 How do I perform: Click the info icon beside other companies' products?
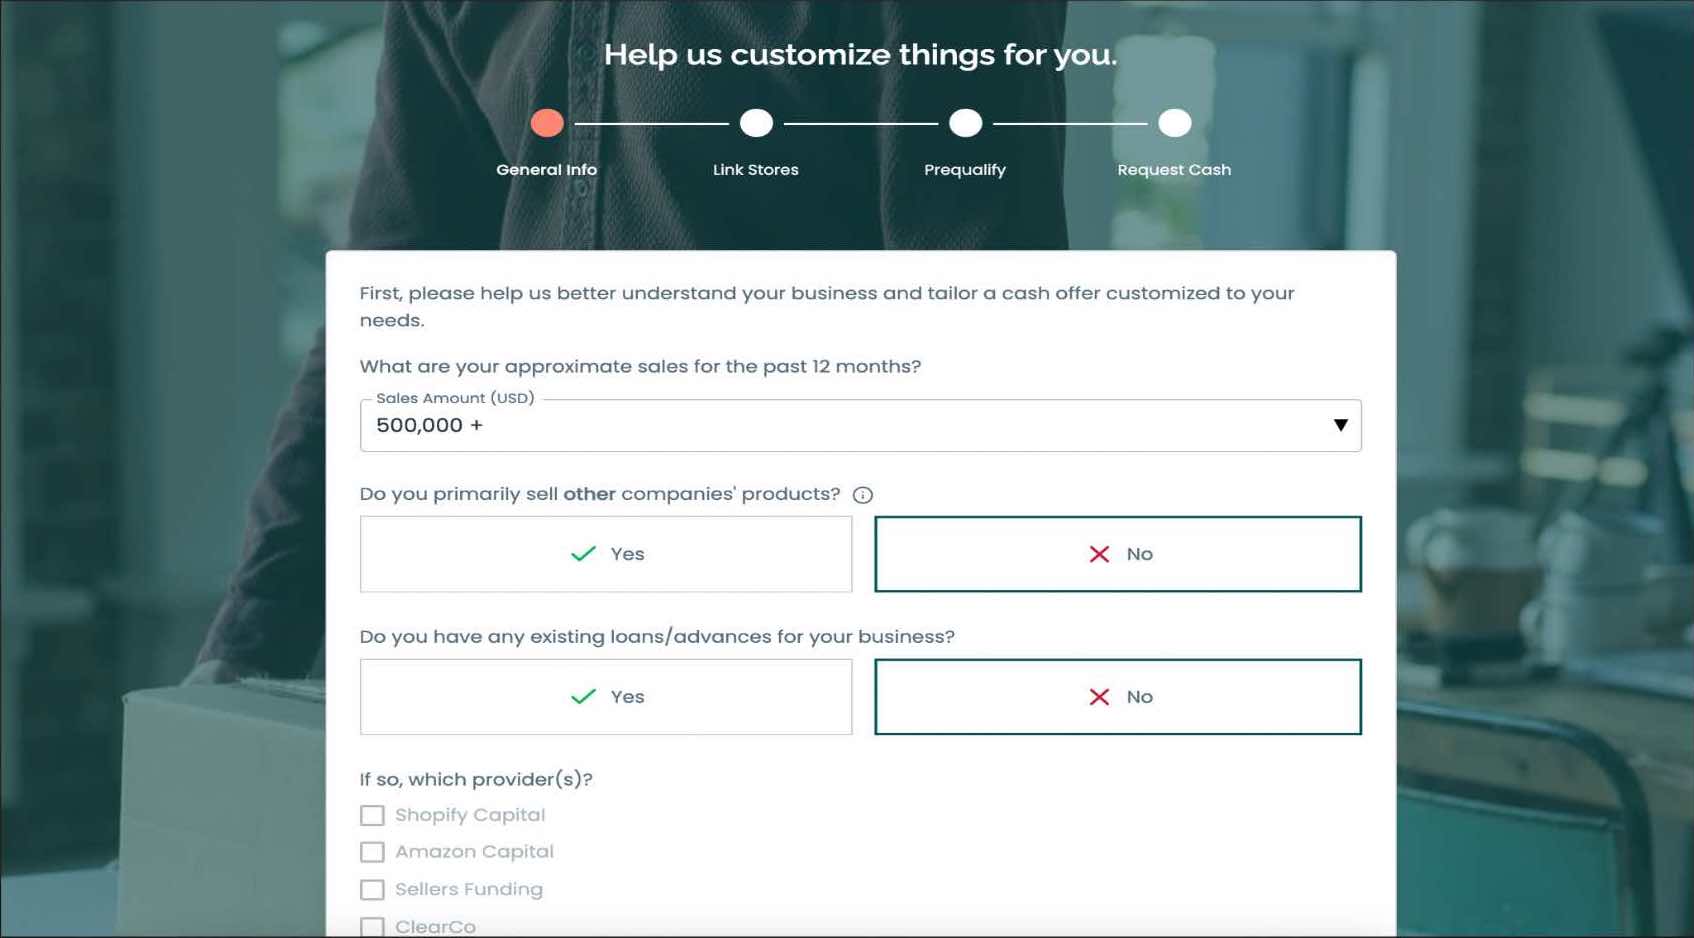pyautogui.click(x=862, y=495)
